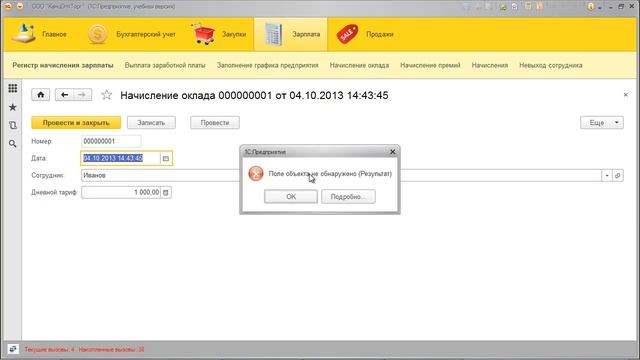Open Выплата заработной платы
Screen dimensions: 640x360
[165, 65]
